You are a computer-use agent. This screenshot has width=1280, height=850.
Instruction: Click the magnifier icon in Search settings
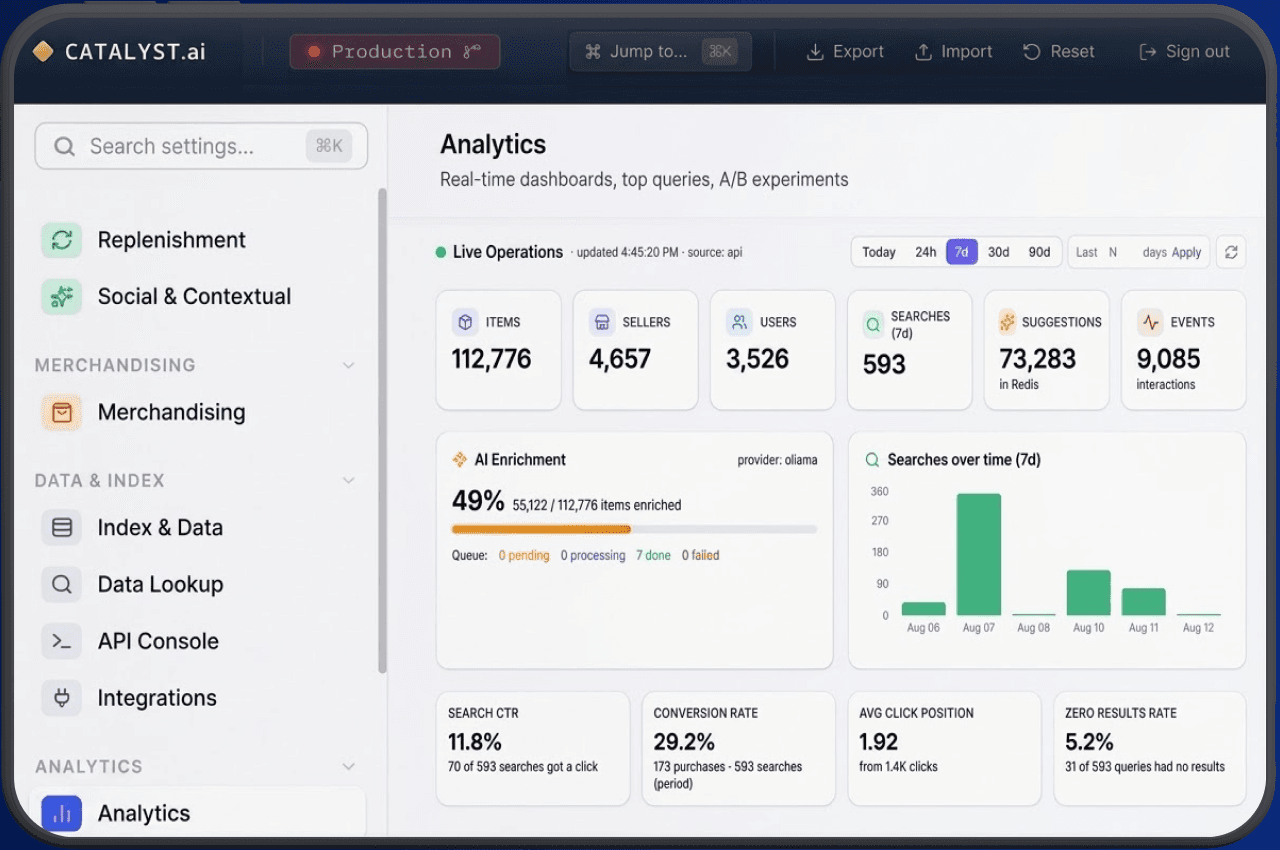click(64, 147)
